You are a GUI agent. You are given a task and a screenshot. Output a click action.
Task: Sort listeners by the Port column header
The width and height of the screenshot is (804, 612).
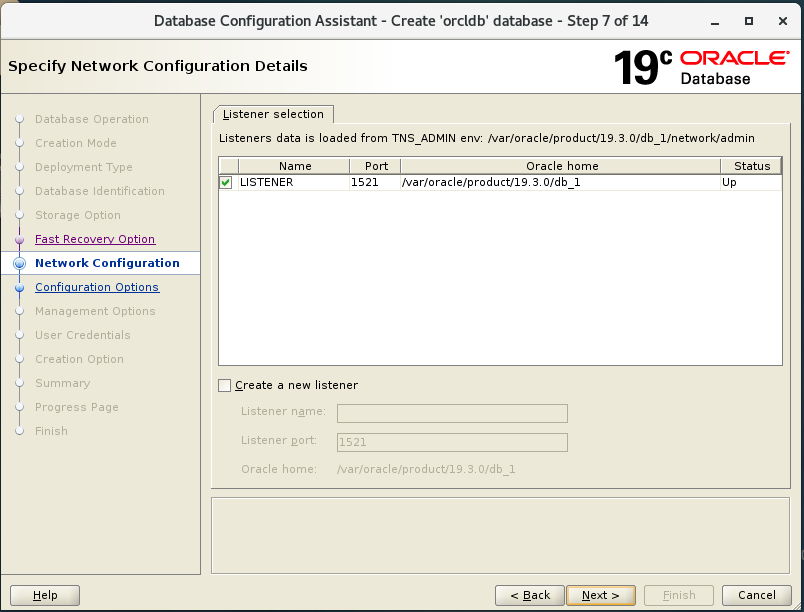[374, 166]
